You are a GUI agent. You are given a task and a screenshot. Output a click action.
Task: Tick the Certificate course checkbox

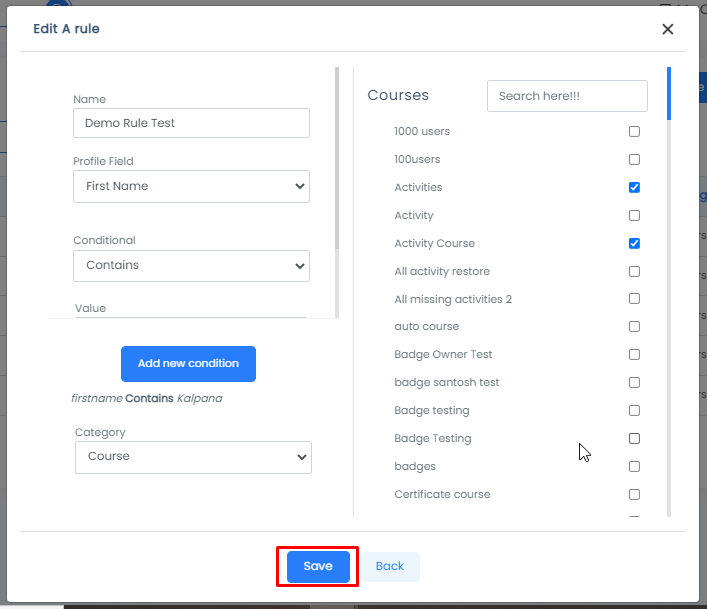coord(634,495)
